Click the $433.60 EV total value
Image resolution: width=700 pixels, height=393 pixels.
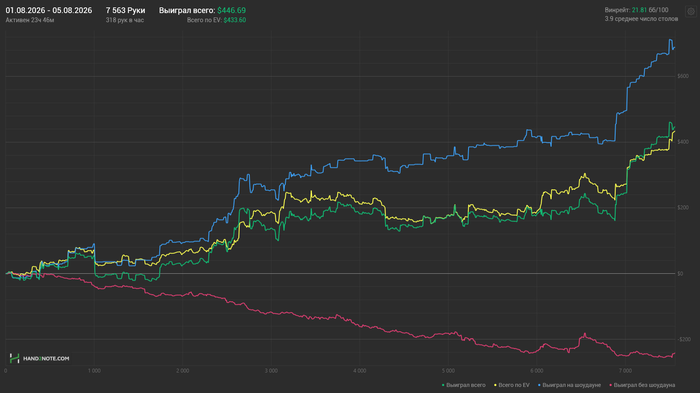(x=235, y=20)
